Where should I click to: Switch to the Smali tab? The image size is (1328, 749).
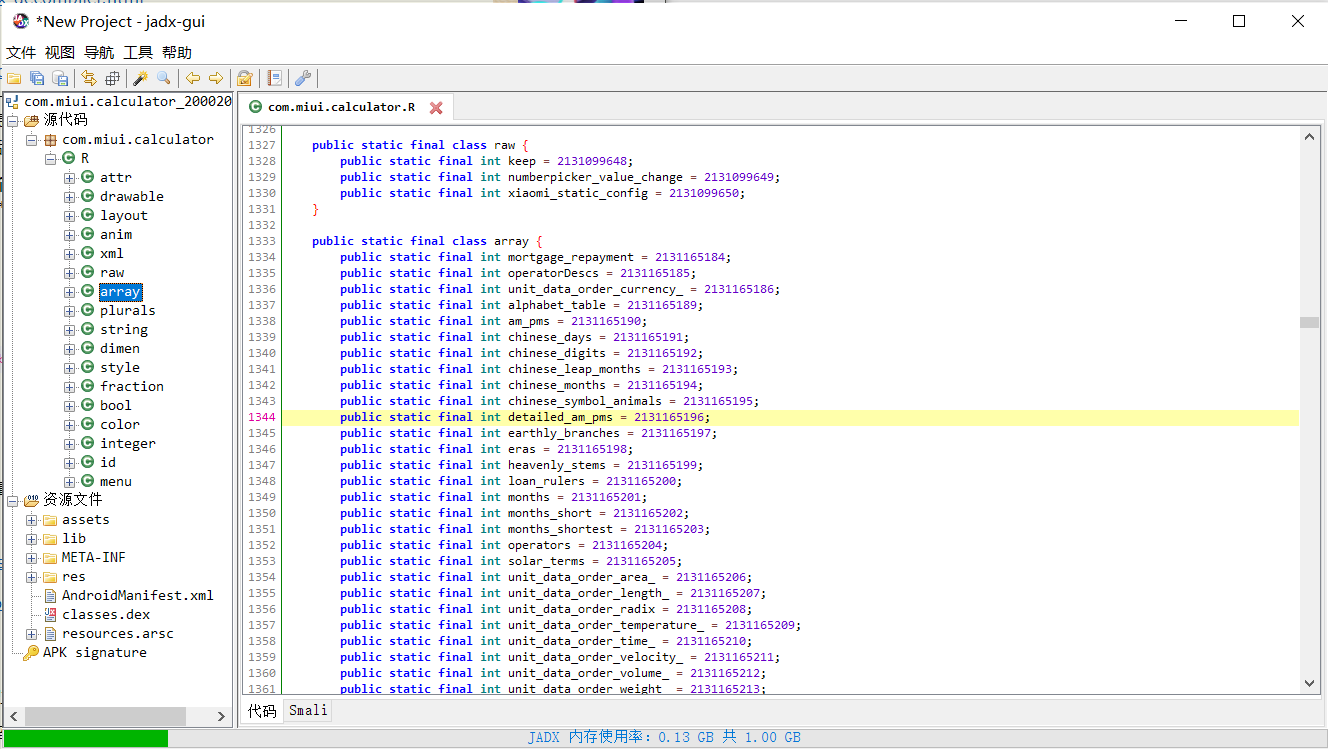click(307, 710)
